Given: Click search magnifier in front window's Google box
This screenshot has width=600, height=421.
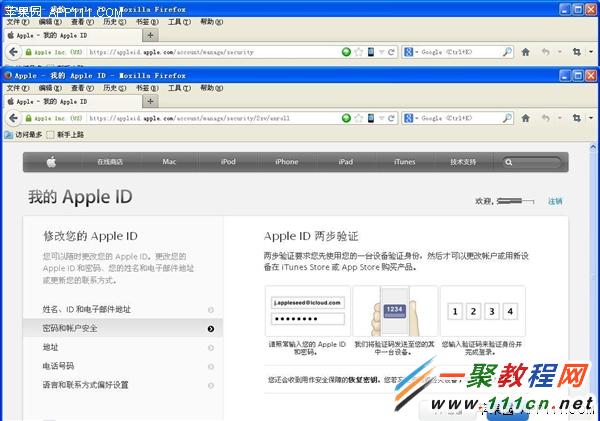Looking at the screenshot, I should [x=507, y=118].
